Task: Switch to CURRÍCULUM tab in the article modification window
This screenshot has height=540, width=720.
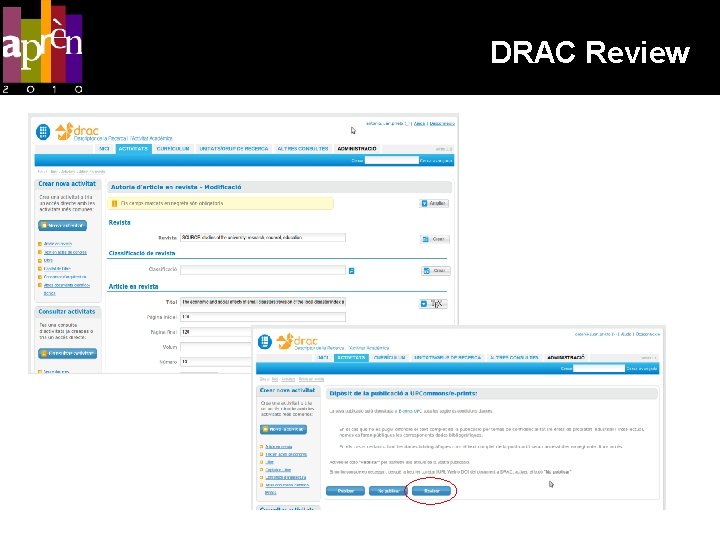Action: tap(173, 149)
